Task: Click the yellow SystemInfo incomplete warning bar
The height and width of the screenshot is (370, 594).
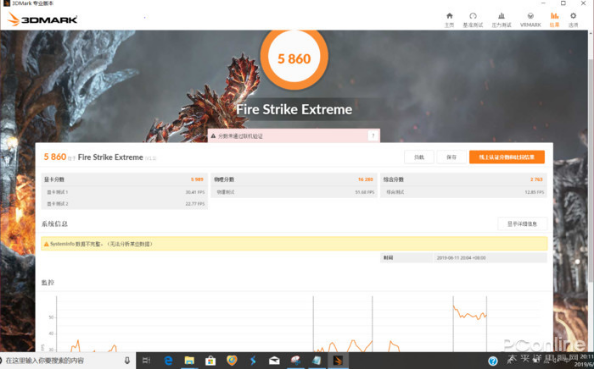Action: tap(294, 244)
